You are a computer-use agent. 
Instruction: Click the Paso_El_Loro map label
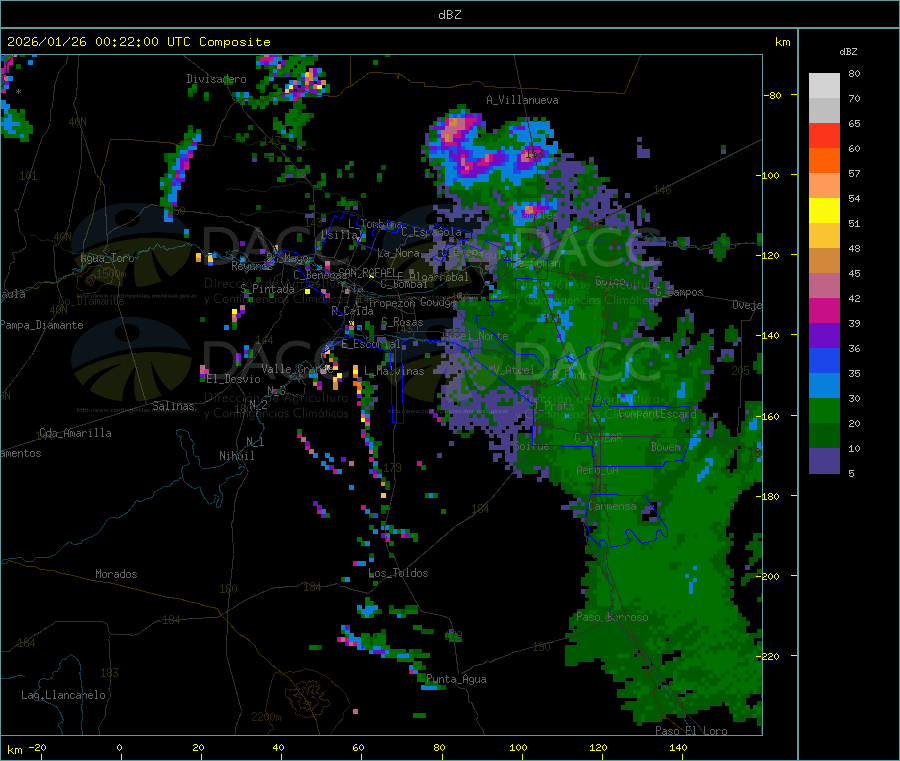pos(692,731)
